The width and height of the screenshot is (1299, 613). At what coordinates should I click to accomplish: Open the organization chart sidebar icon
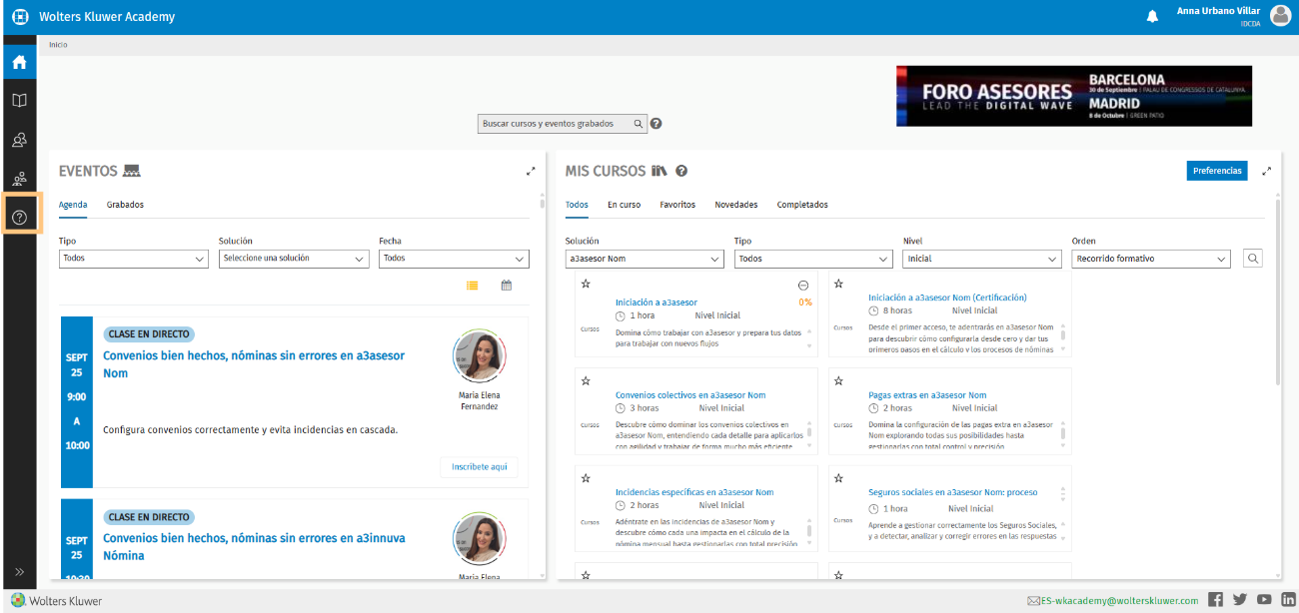coord(19,179)
